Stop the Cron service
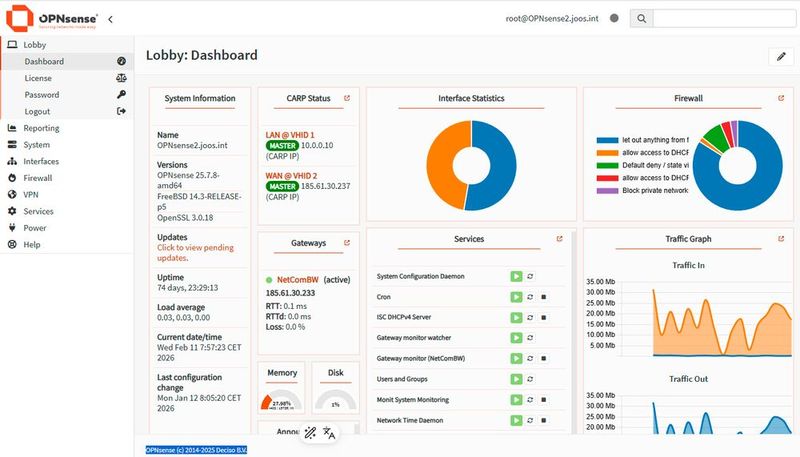The image size is (800, 457). pos(544,297)
